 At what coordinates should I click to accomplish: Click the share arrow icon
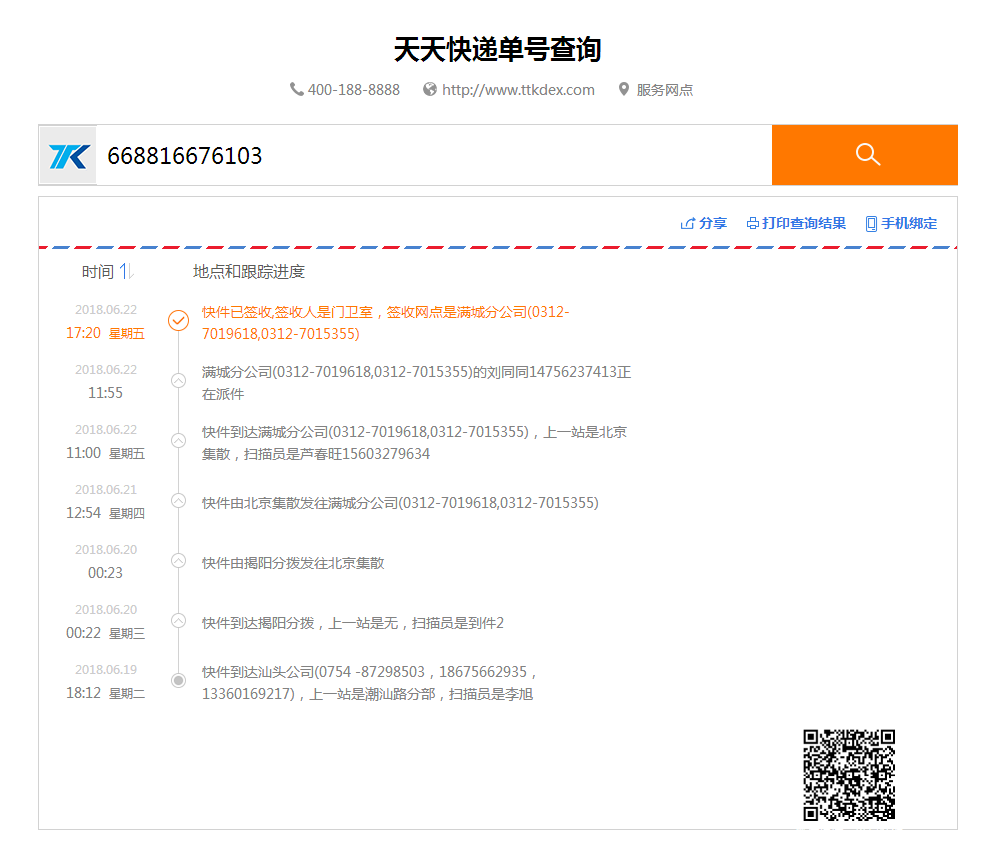(x=687, y=224)
